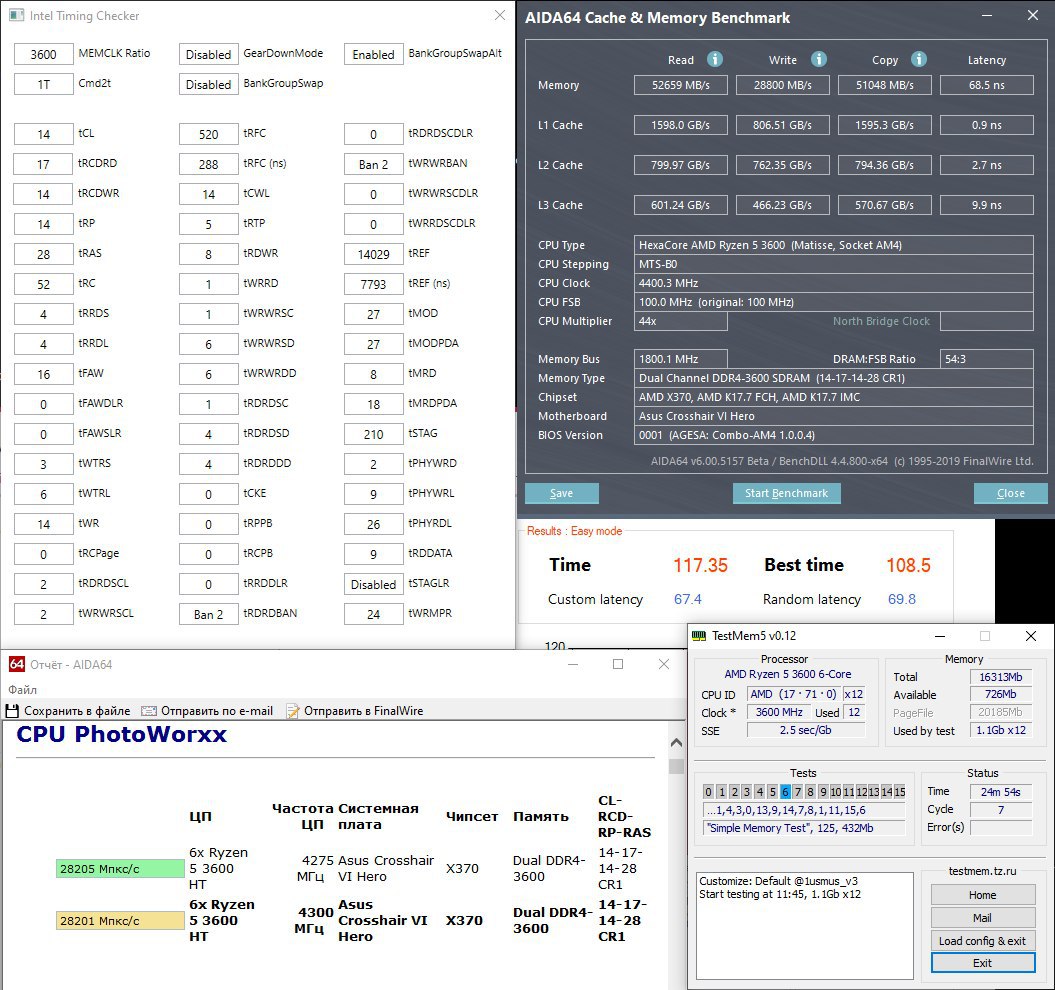Click the Intel Timing Checker window icon
Image resolution: width=1055 pixels, height=990 pixels.
(16, 15)
